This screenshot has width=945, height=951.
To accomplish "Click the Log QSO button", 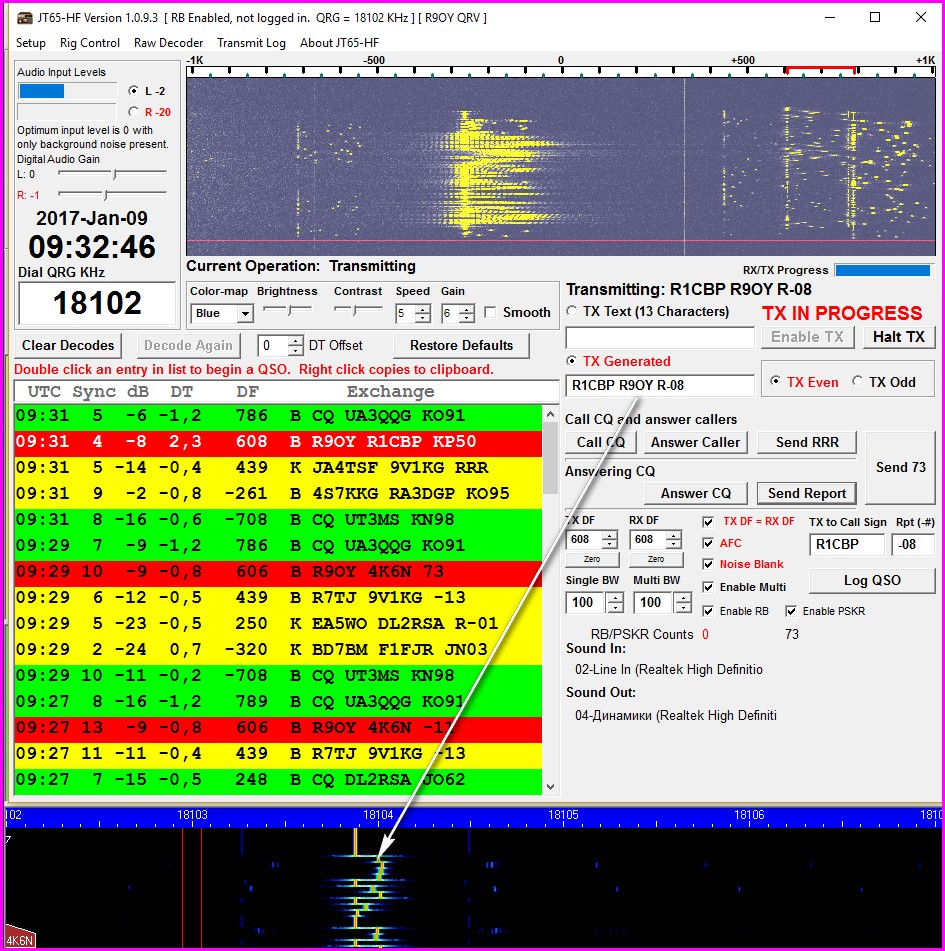I will click(x=871, y=580).
